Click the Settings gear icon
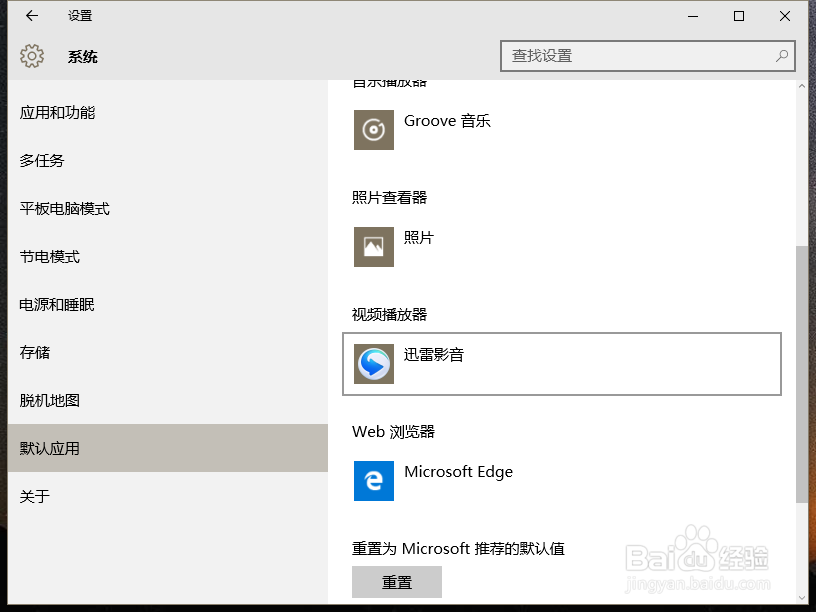The height and width of the screenshot is (612, 816). (x=33, y=56)
